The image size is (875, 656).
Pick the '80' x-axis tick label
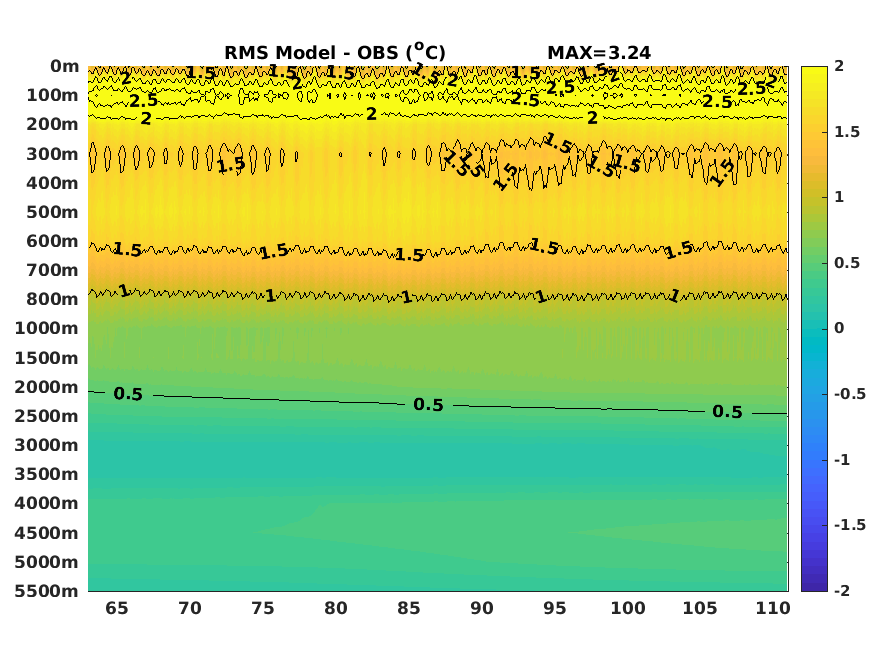(336, 608)
